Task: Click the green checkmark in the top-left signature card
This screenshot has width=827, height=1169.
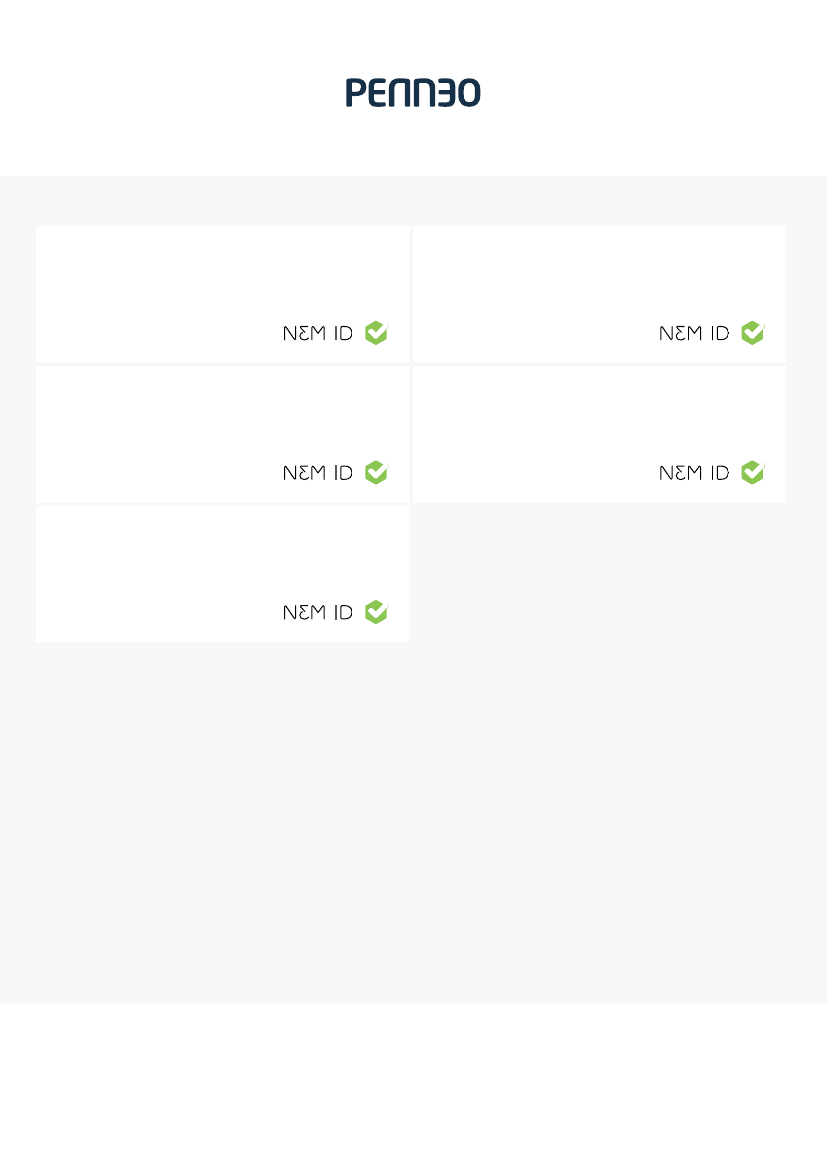Action: (377, 333)
